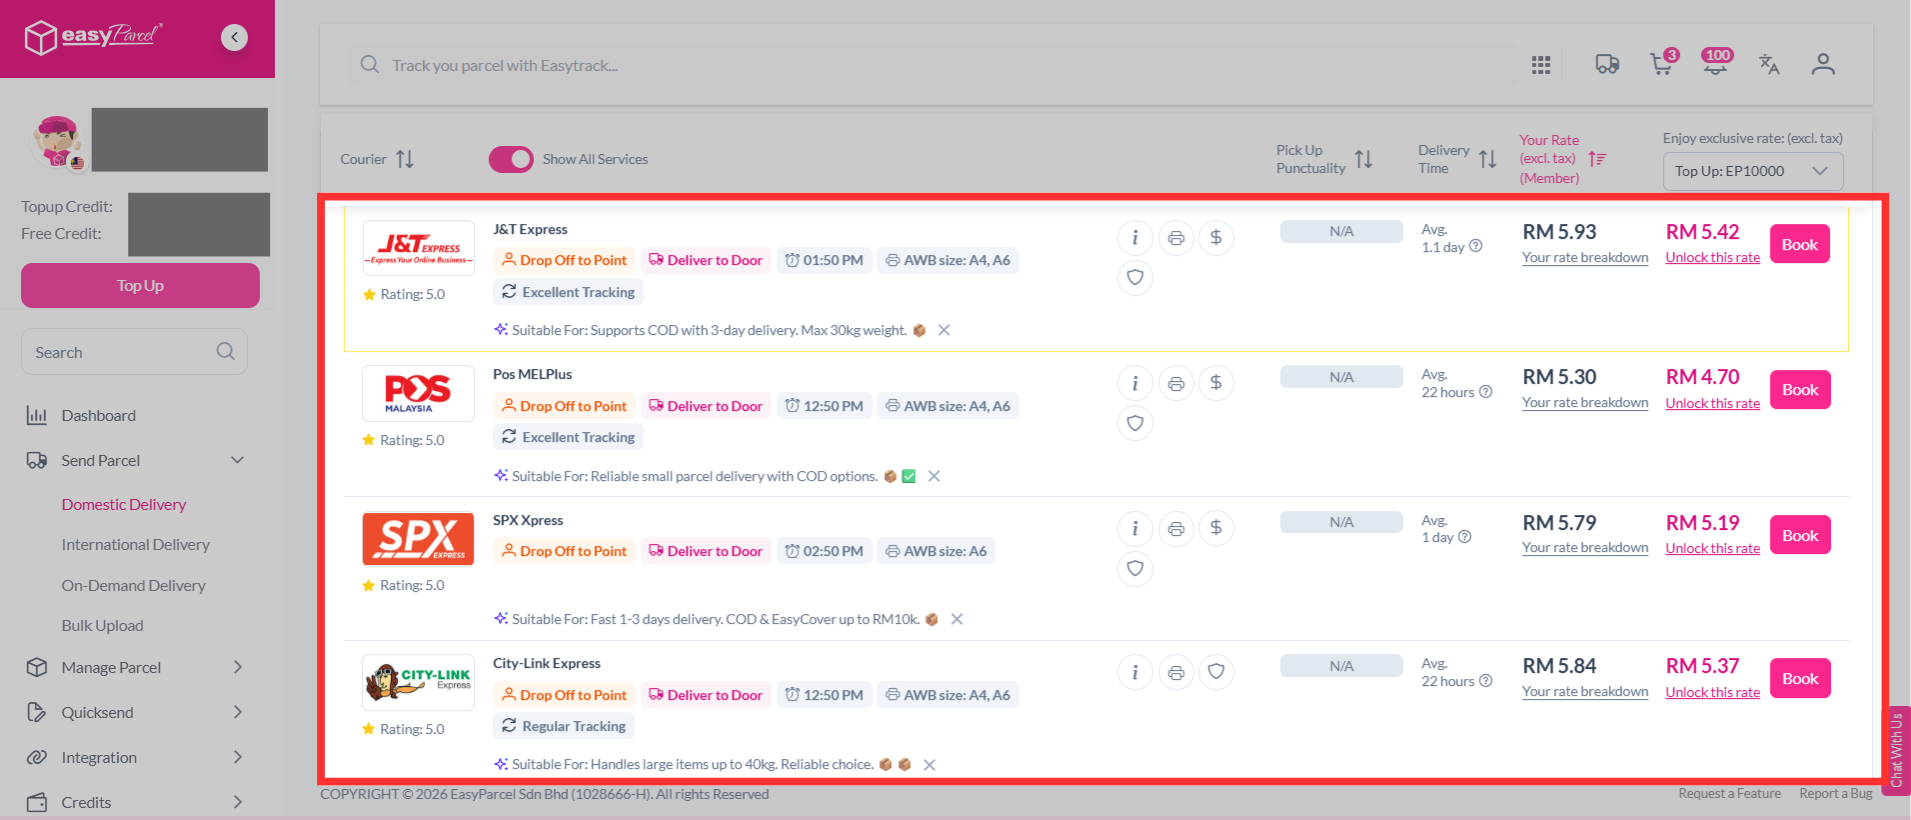The image size is (1911, 820).
Task: Click the Top Up button
Action: tap(140, 285)
